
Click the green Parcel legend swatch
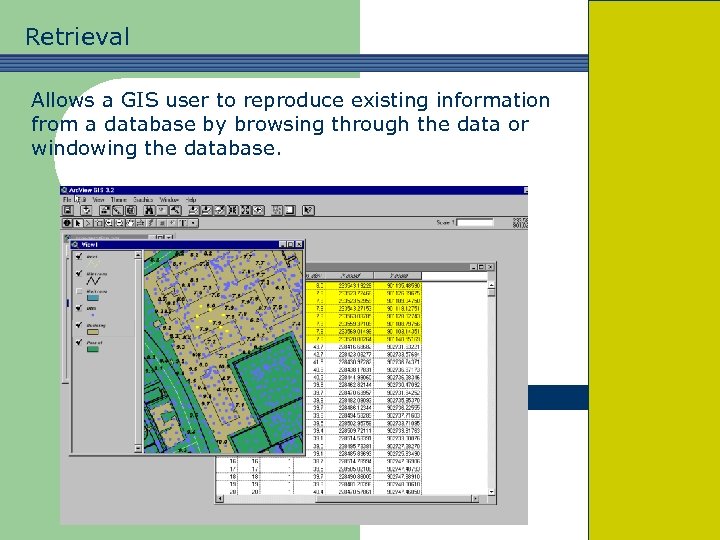click(x=93, y=349)
